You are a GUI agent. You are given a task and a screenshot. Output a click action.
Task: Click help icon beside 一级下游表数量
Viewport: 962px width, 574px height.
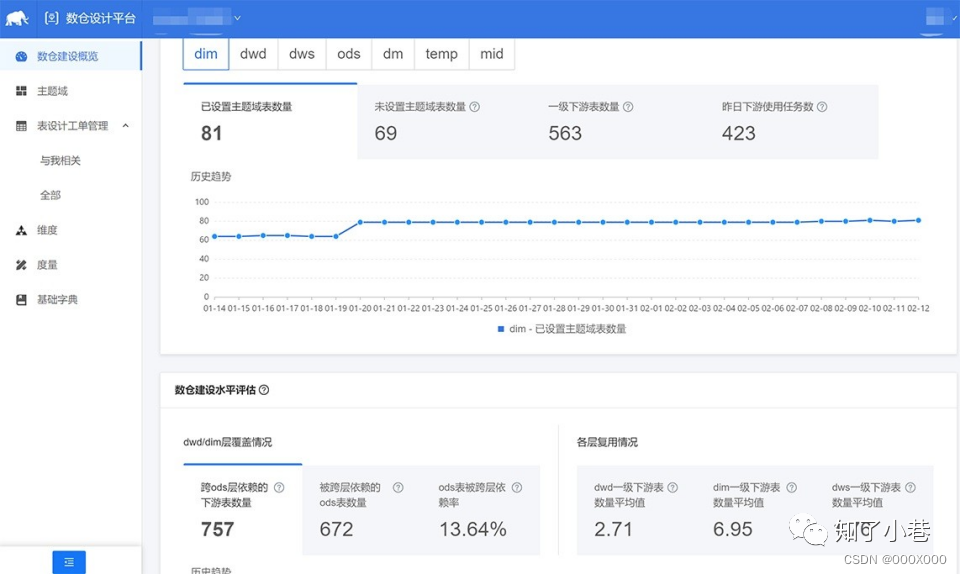pos(628,107)
